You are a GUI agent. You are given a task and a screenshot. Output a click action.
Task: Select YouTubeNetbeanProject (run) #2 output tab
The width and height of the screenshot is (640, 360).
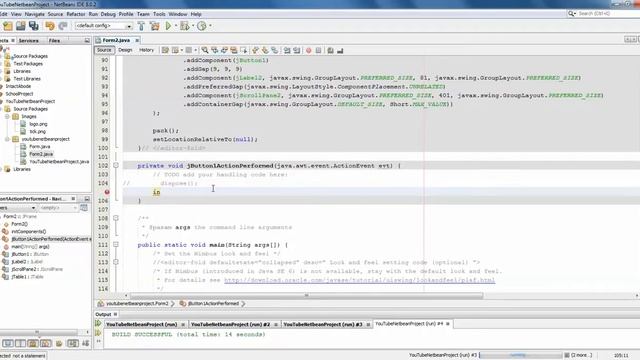click(230, 324)
